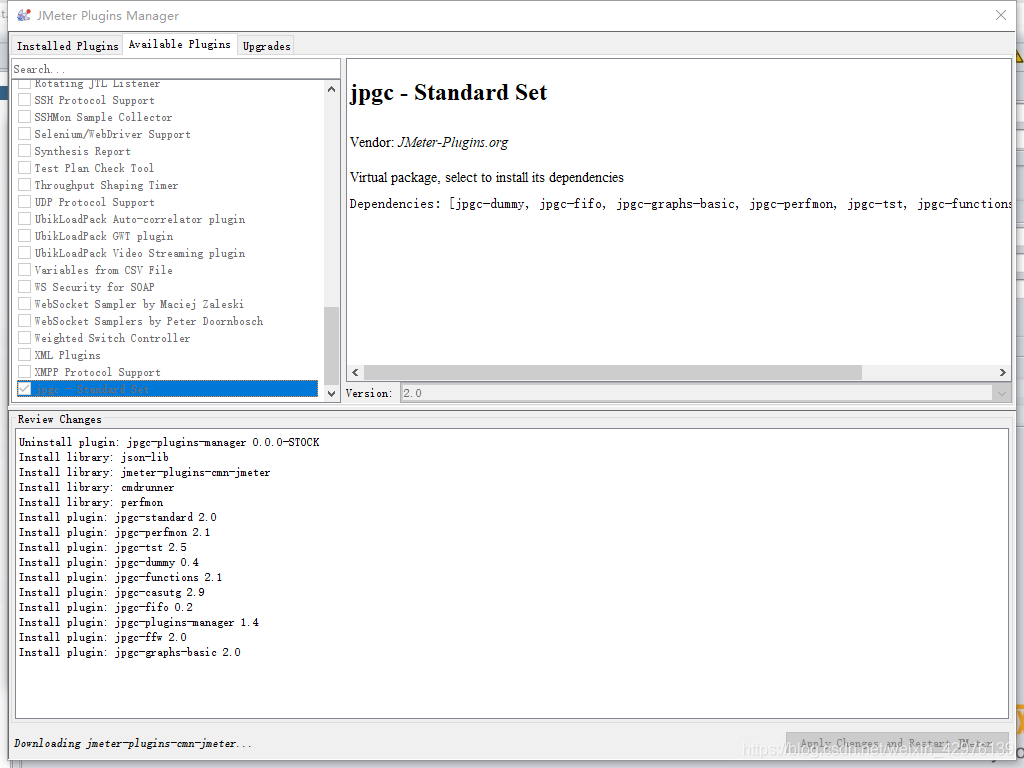Image resolution: width=1024 pixels, height=768 pixels.
Task: Click the 'Uninstall plugin: jpgc-plugins-manager 0.0.0-STOCK' line
Action: (169, 442)
